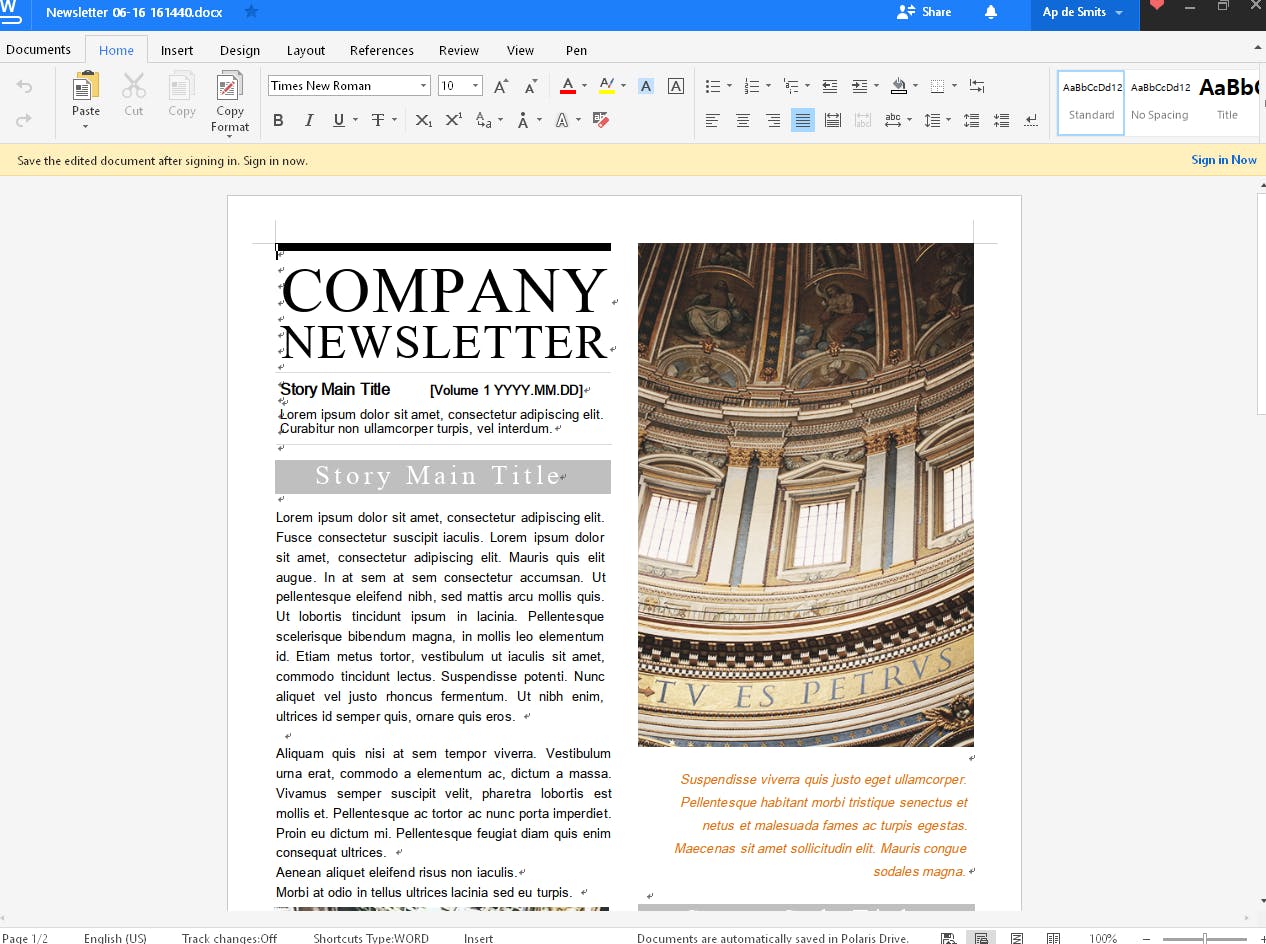The height and width of the screenshot is (944, 1266).
Task: Open line spacing dropdown
Action: [947, 120]
